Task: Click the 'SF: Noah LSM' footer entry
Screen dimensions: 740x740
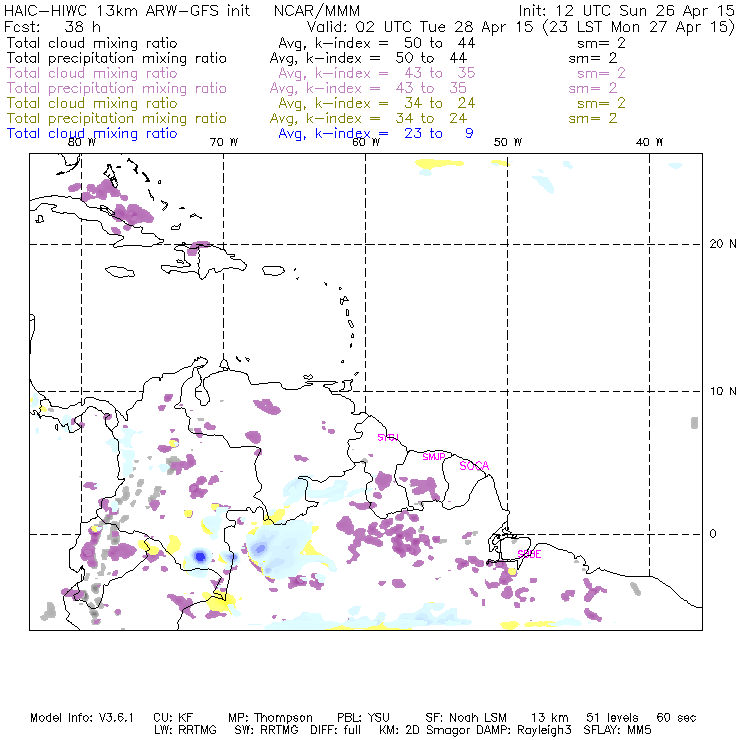Action: (466, 718)
